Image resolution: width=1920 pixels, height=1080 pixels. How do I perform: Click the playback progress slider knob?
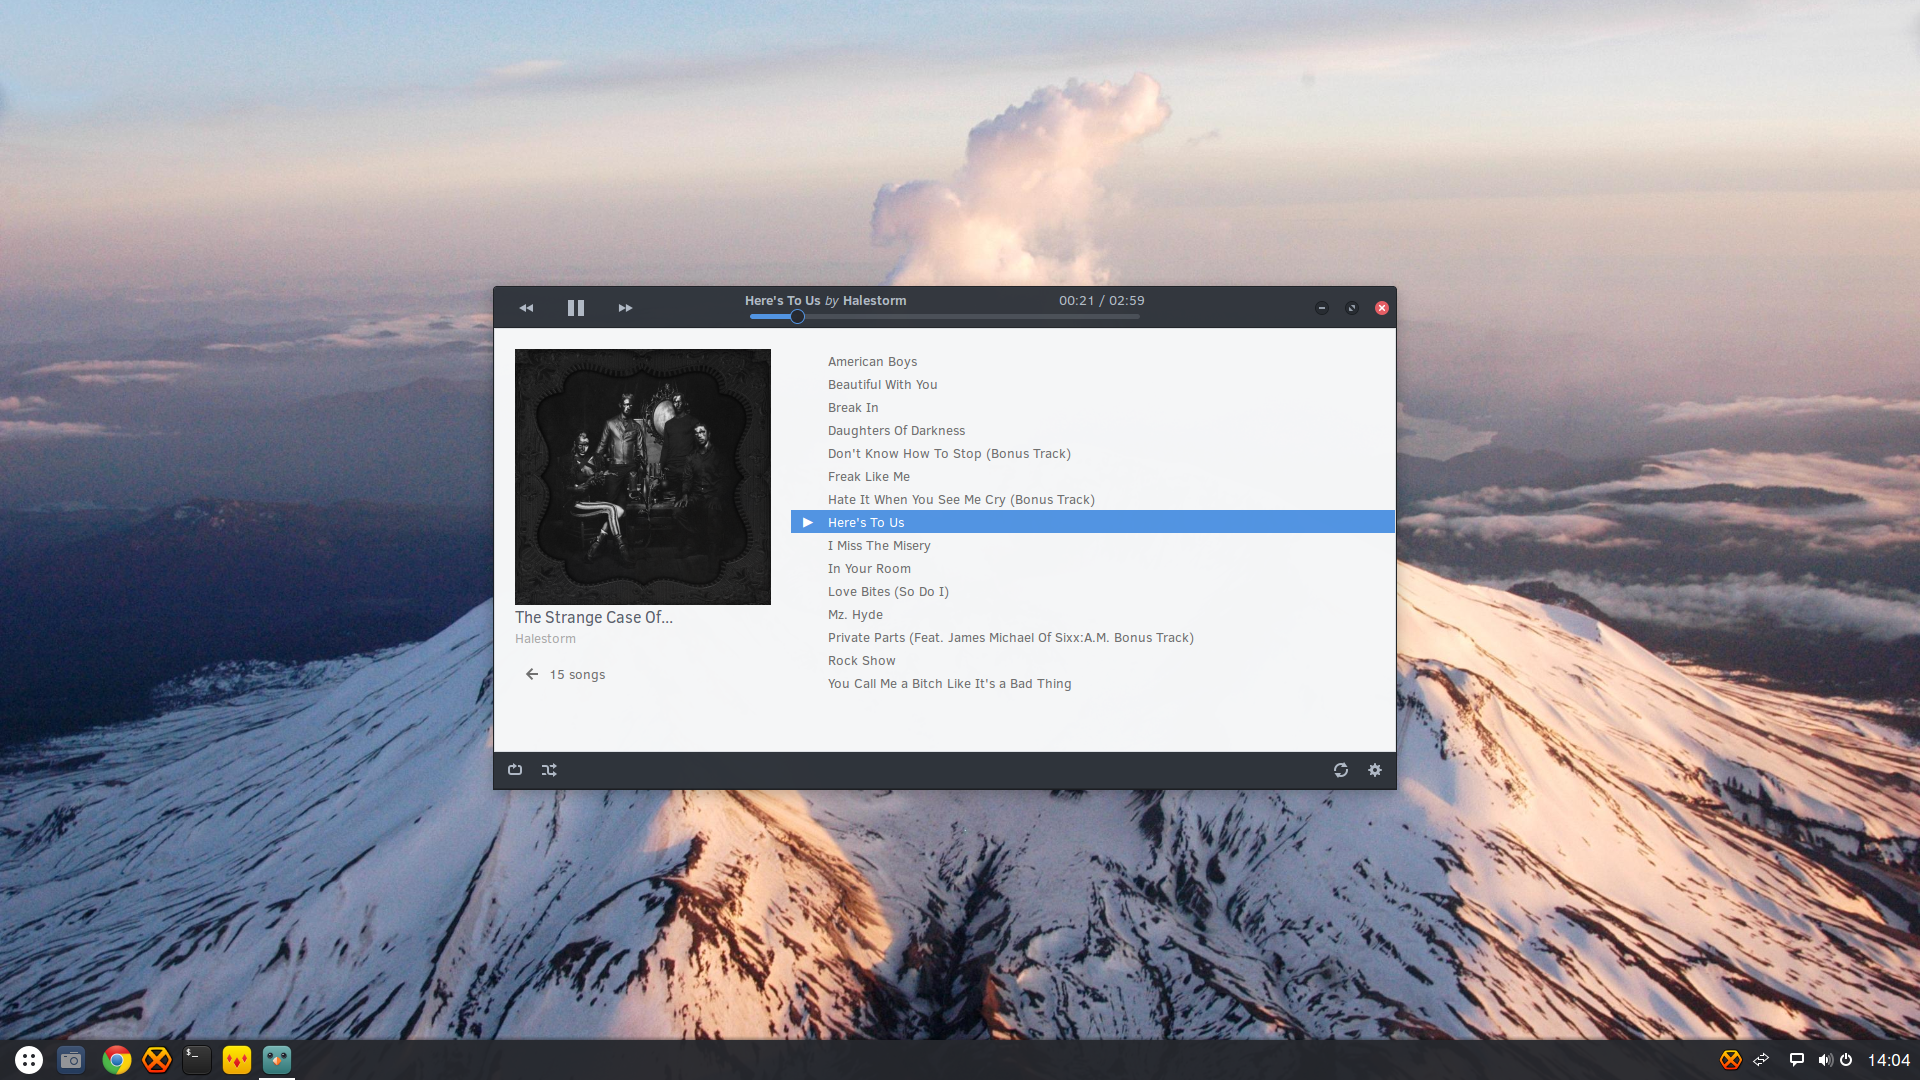pos(797,317)
